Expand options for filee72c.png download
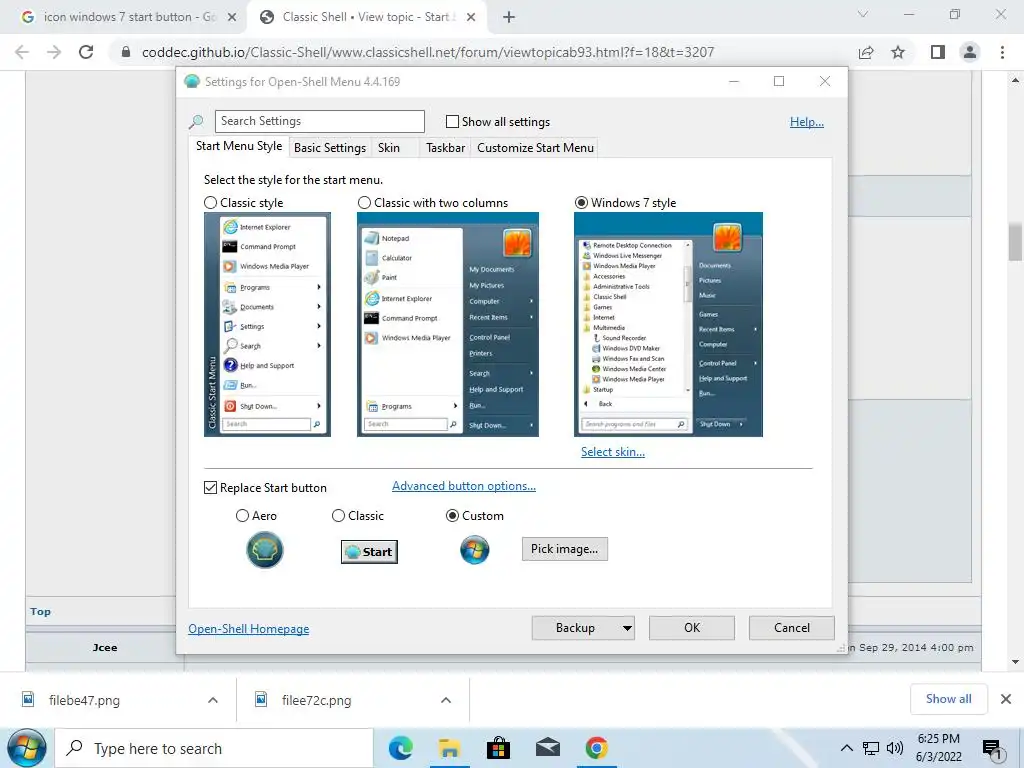1024x768 pixels. tap(446, 700)
